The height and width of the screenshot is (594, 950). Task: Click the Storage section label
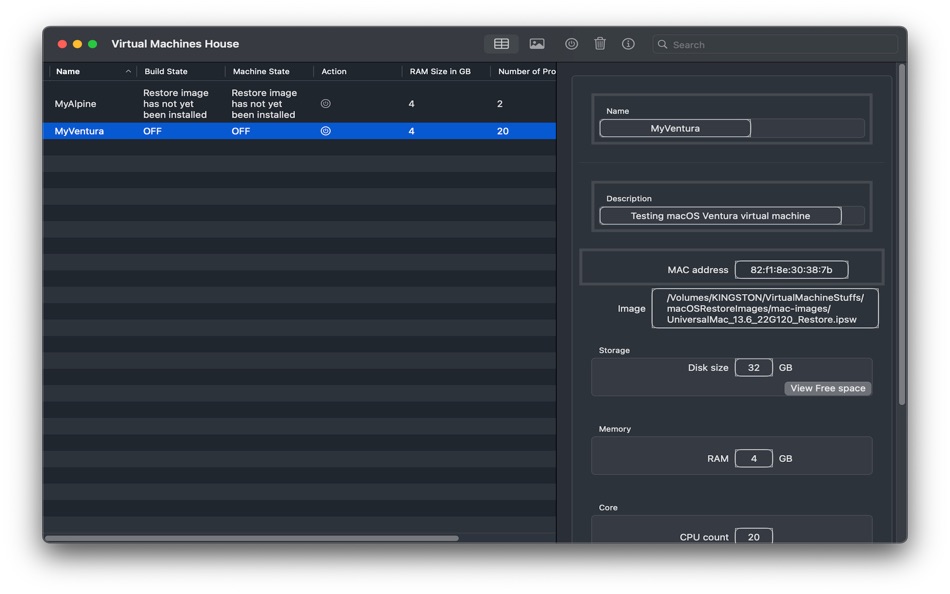click(x=614, y=350)
